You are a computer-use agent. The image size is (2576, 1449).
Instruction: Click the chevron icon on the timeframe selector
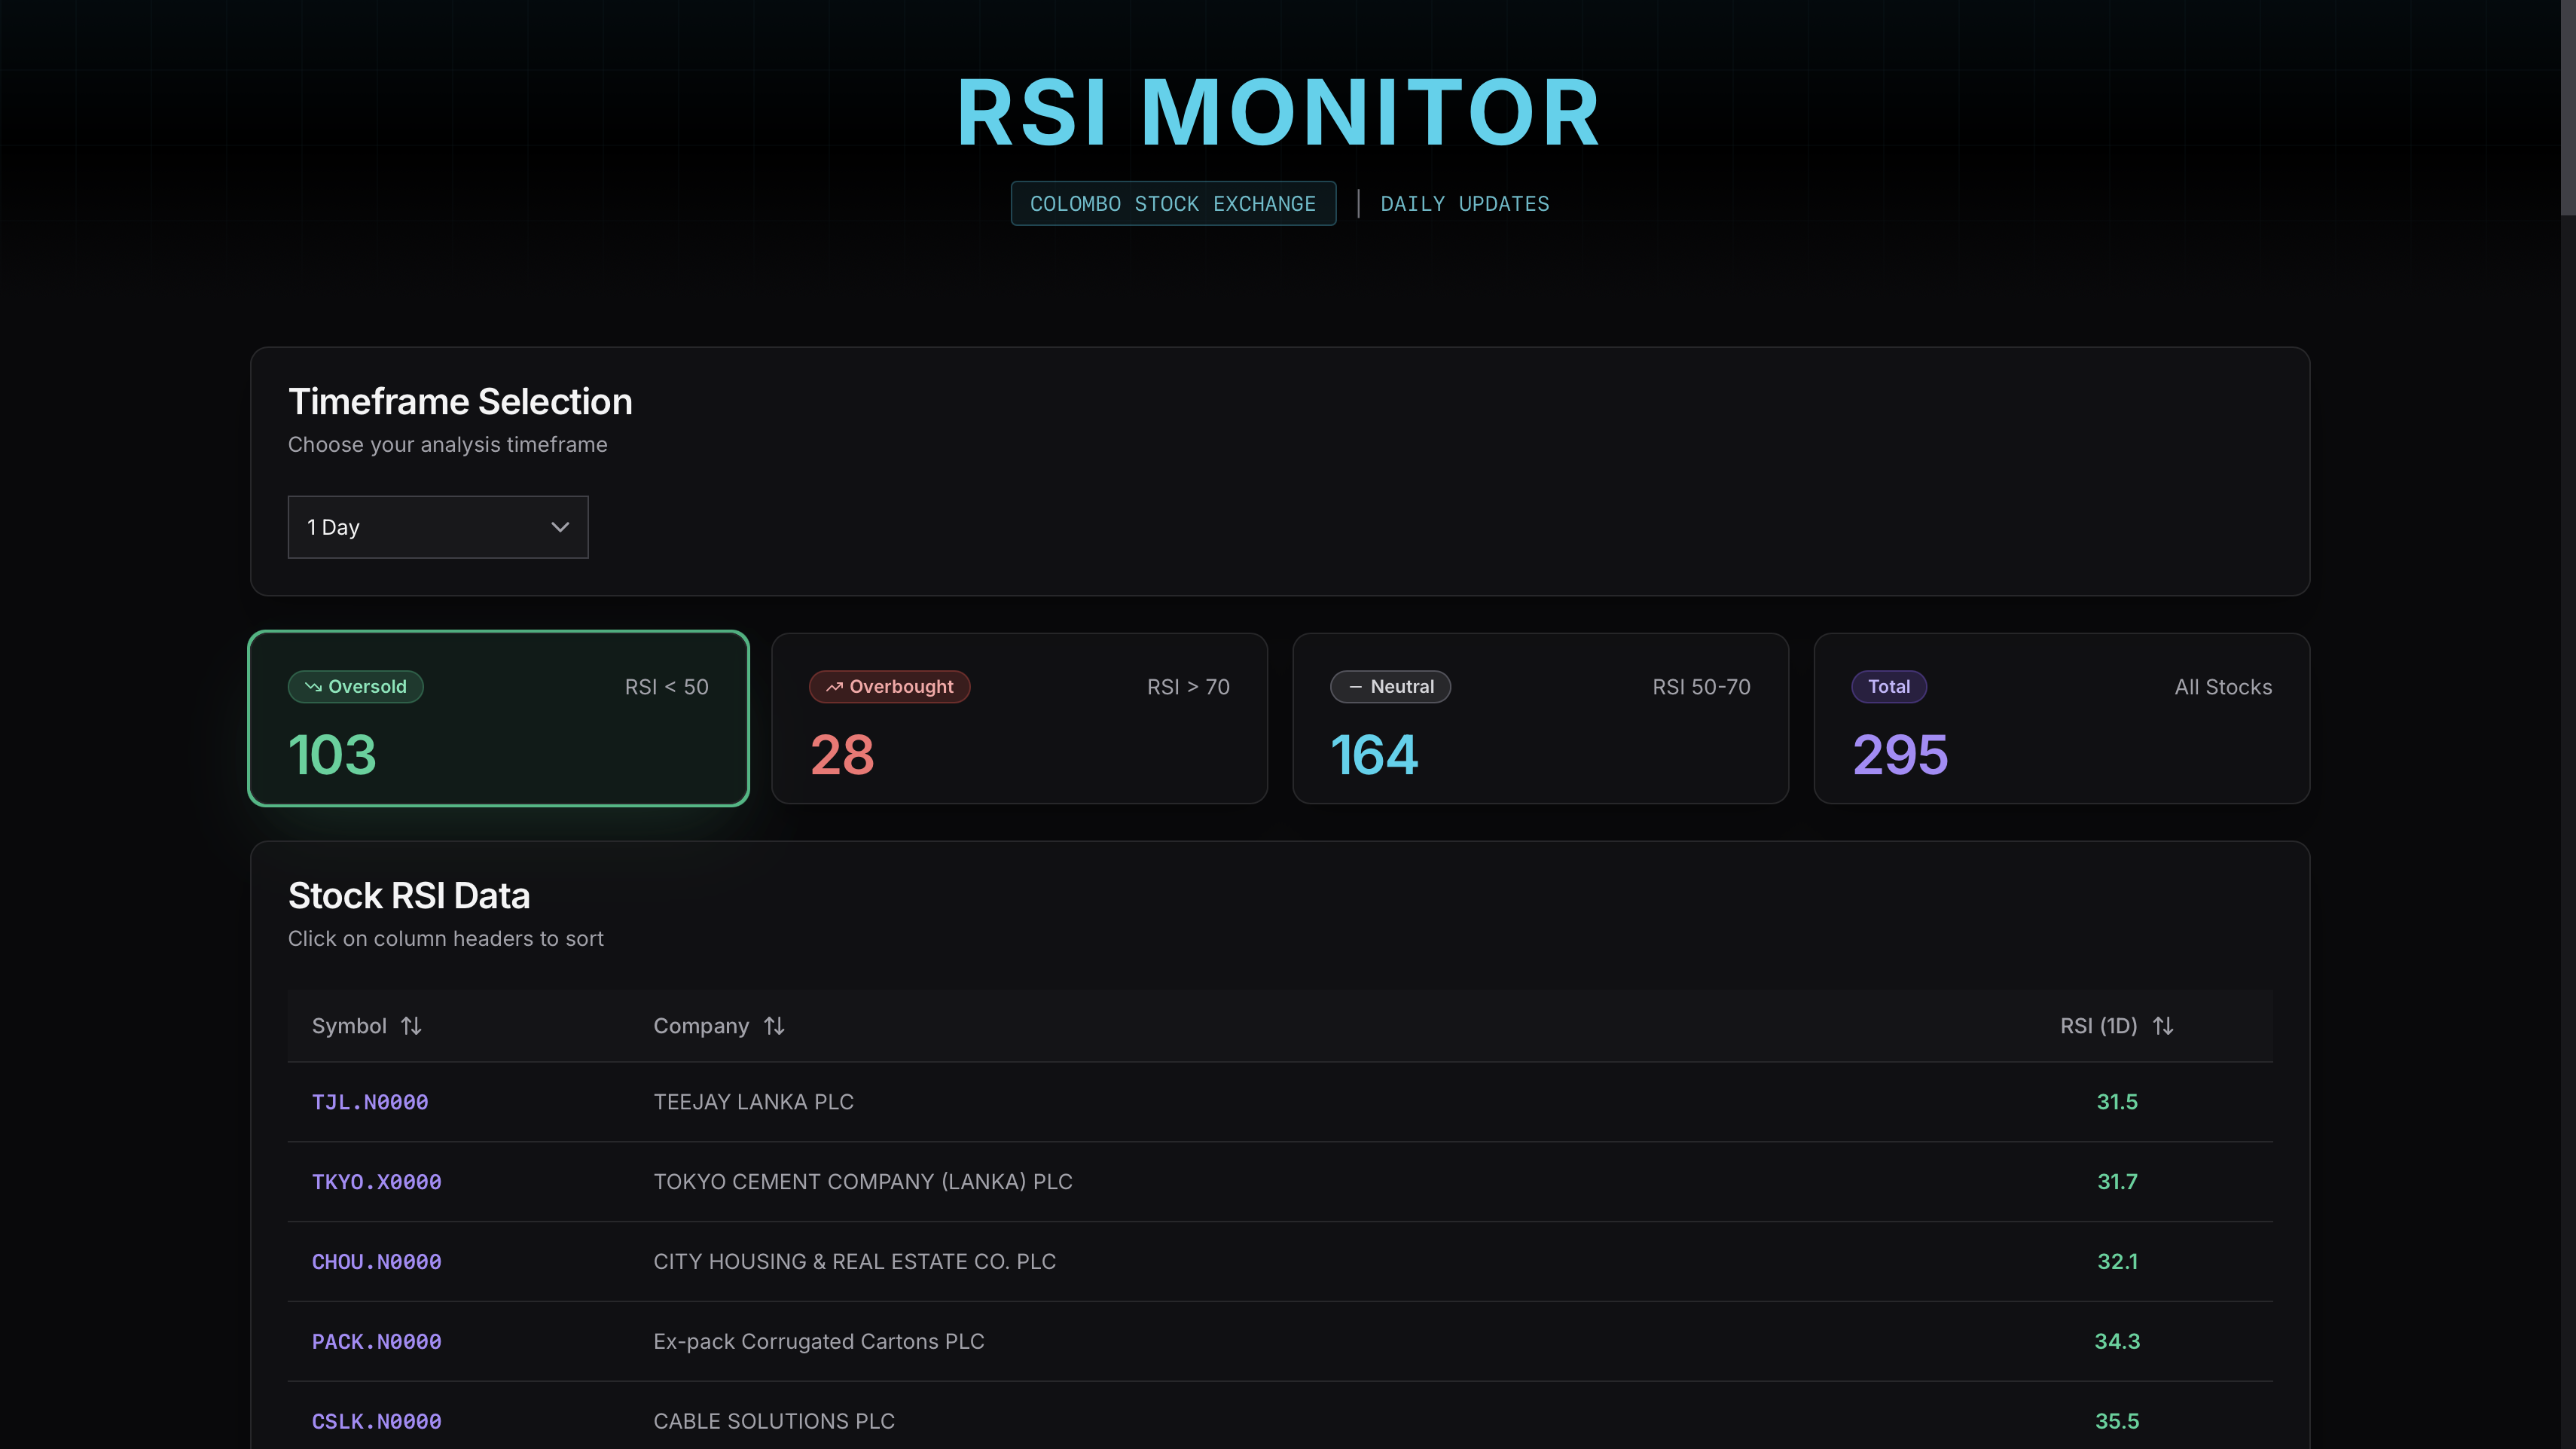pos(560,527)
